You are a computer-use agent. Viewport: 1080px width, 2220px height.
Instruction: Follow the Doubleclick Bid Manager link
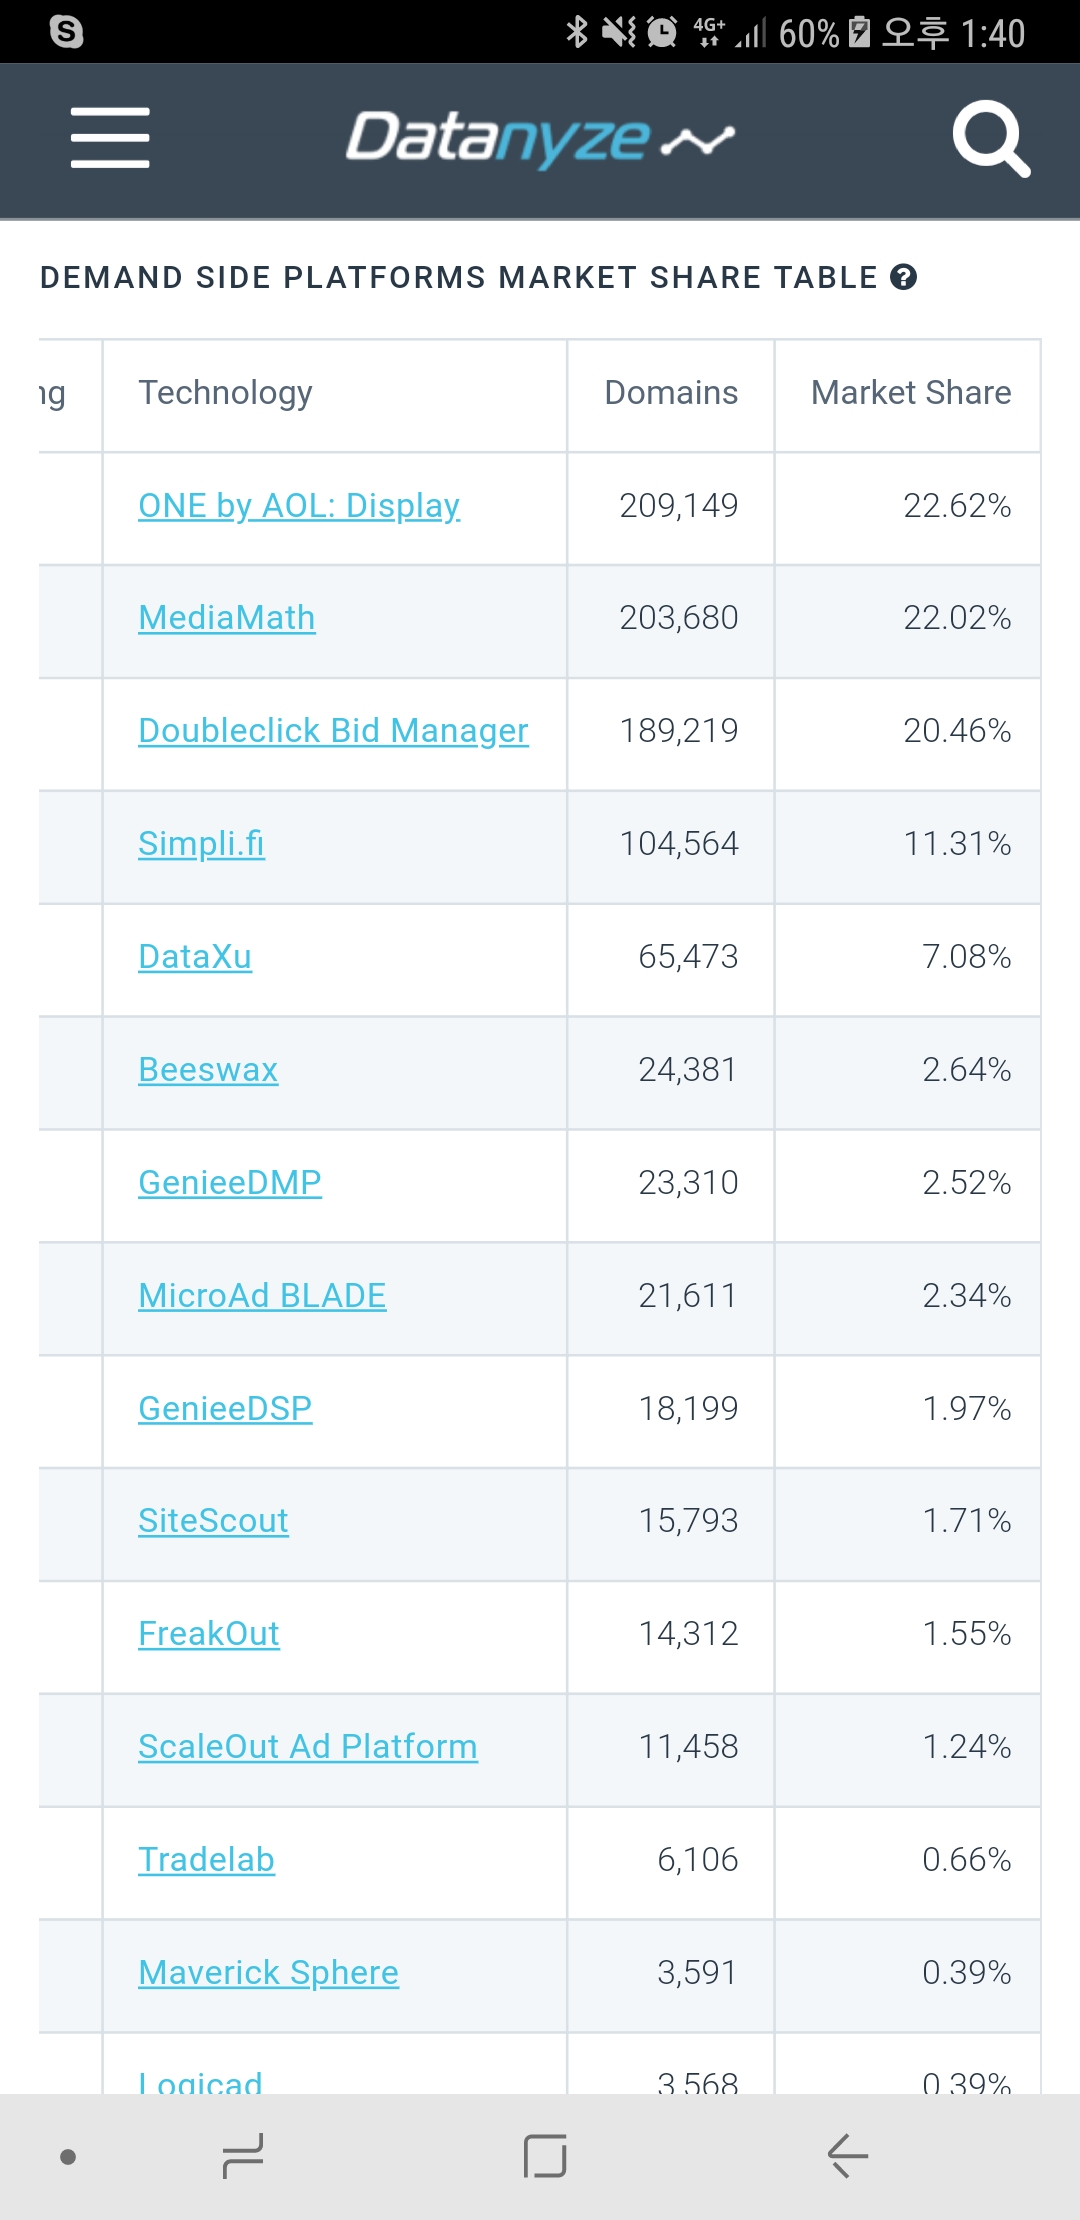333,731
